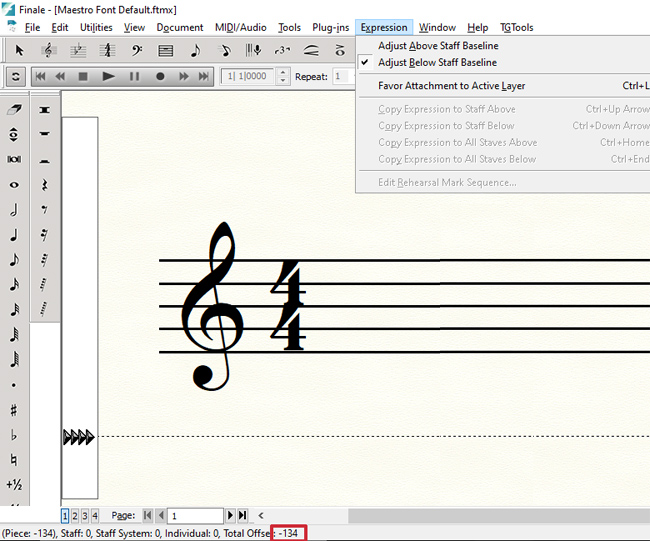
Task: Switch to layer 2 button
Action: (x=75, y=516)
